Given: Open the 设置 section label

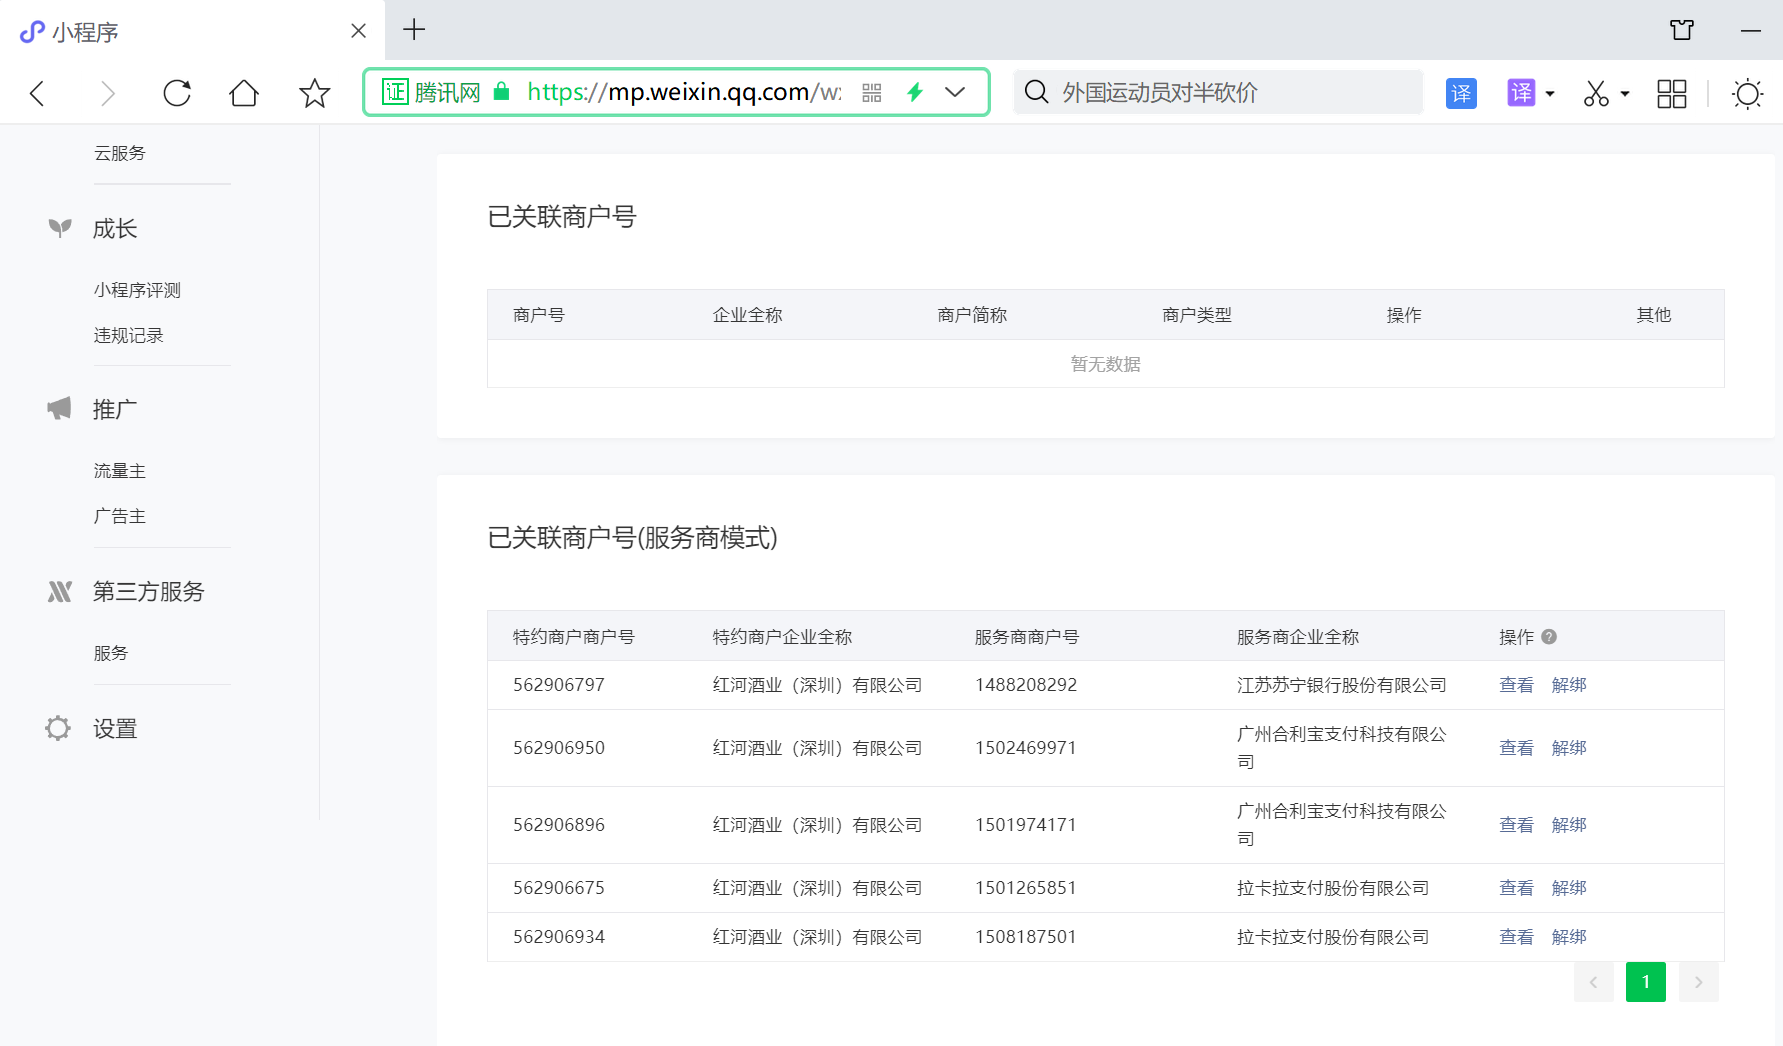Looking at the screenshot, I should (x=115, y=729).
